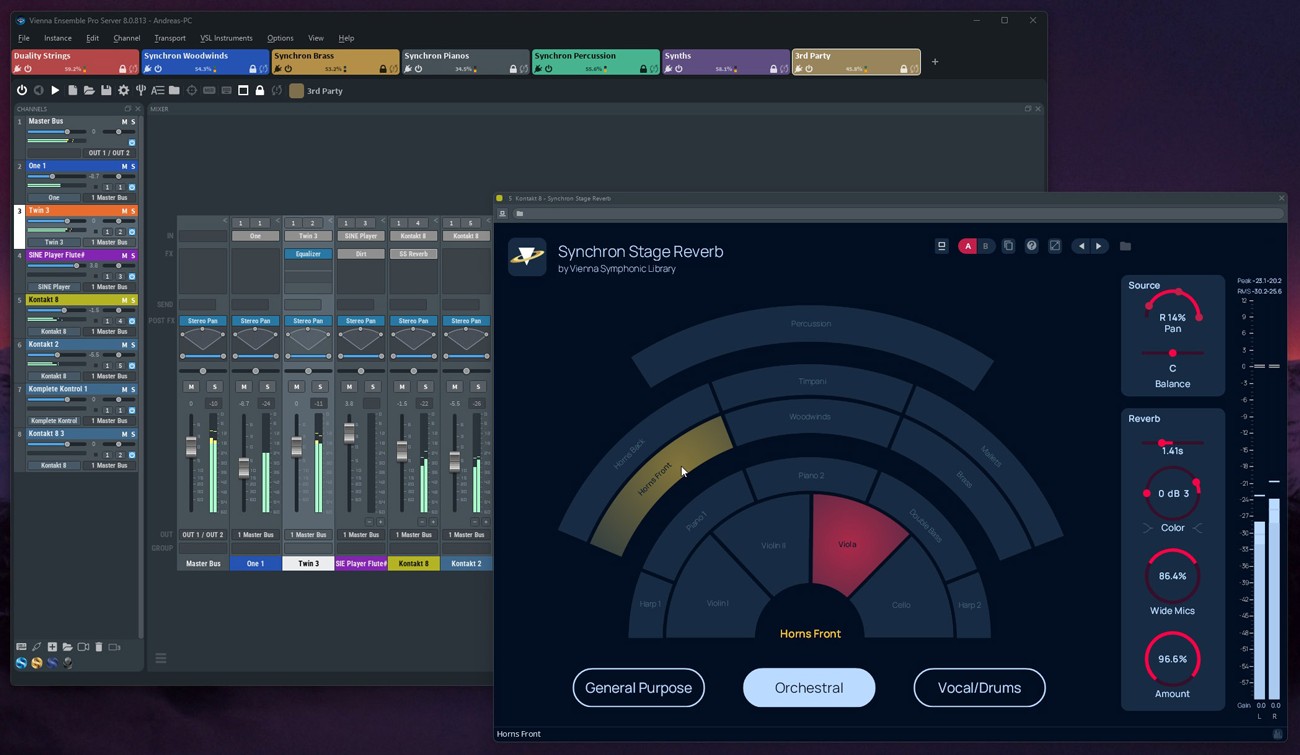The height and width of the screenshot is (755, 1300).
Task: Mute the One strip in the mixer
Action: pos(243,387)
